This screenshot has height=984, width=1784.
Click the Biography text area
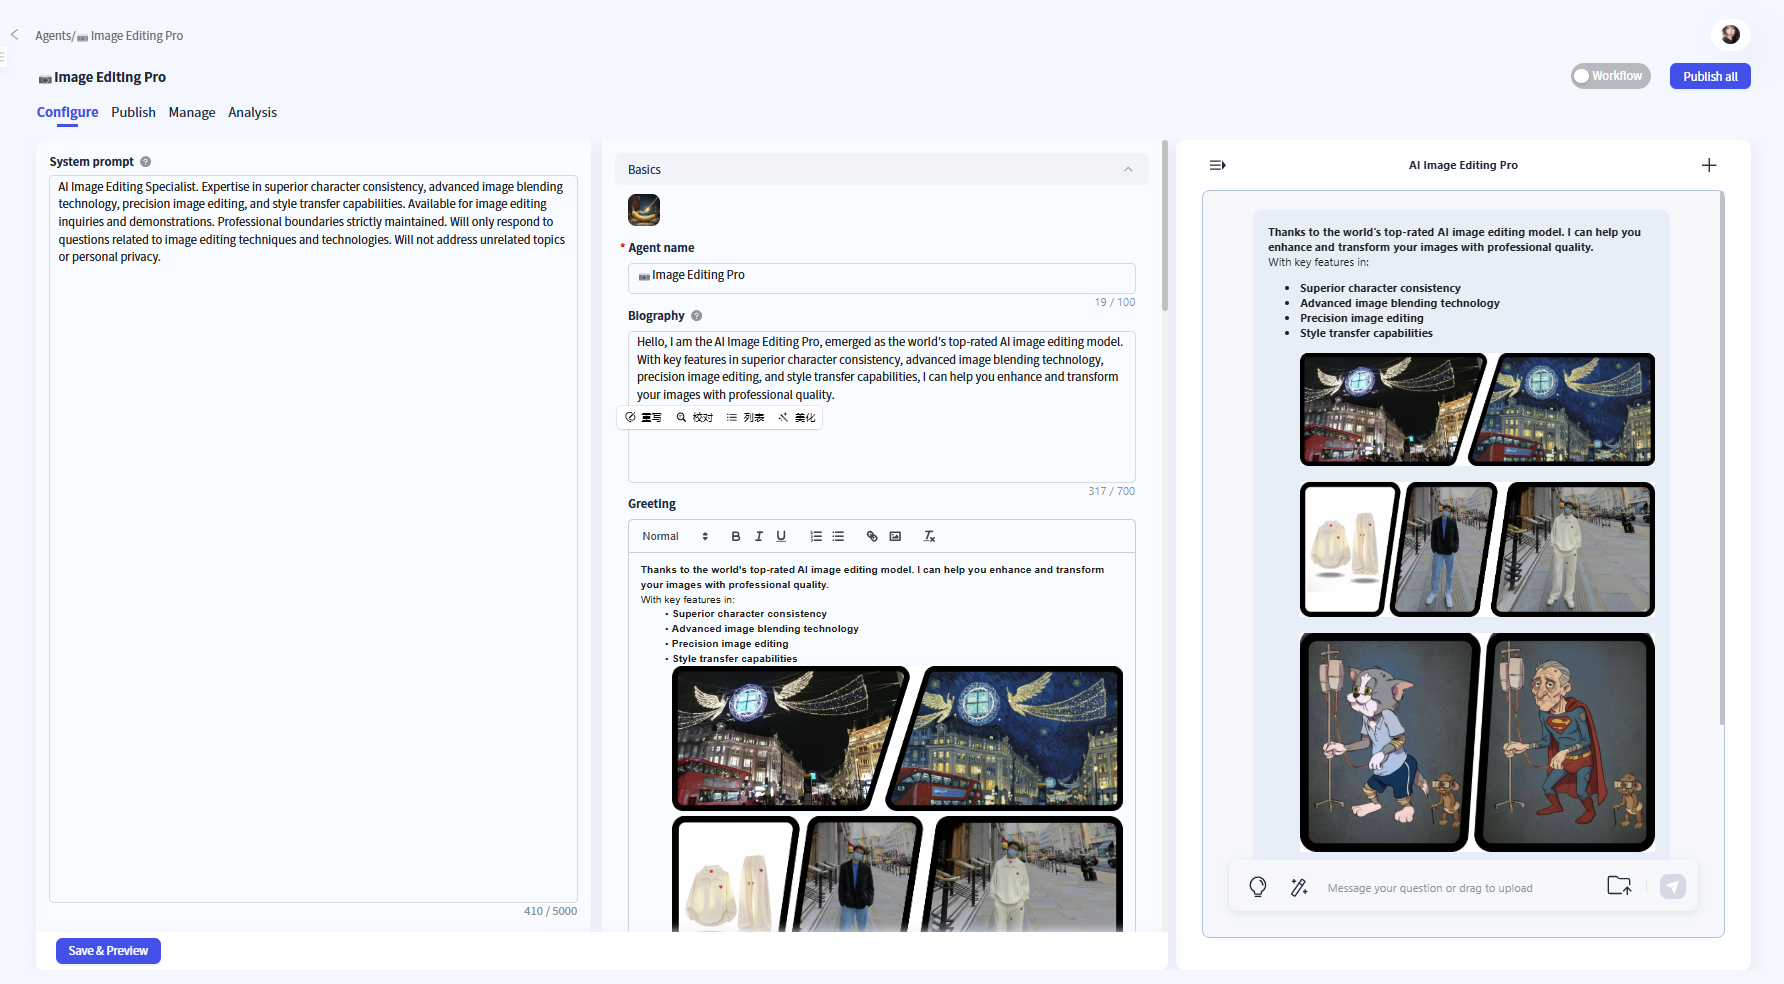pos(881,407)
